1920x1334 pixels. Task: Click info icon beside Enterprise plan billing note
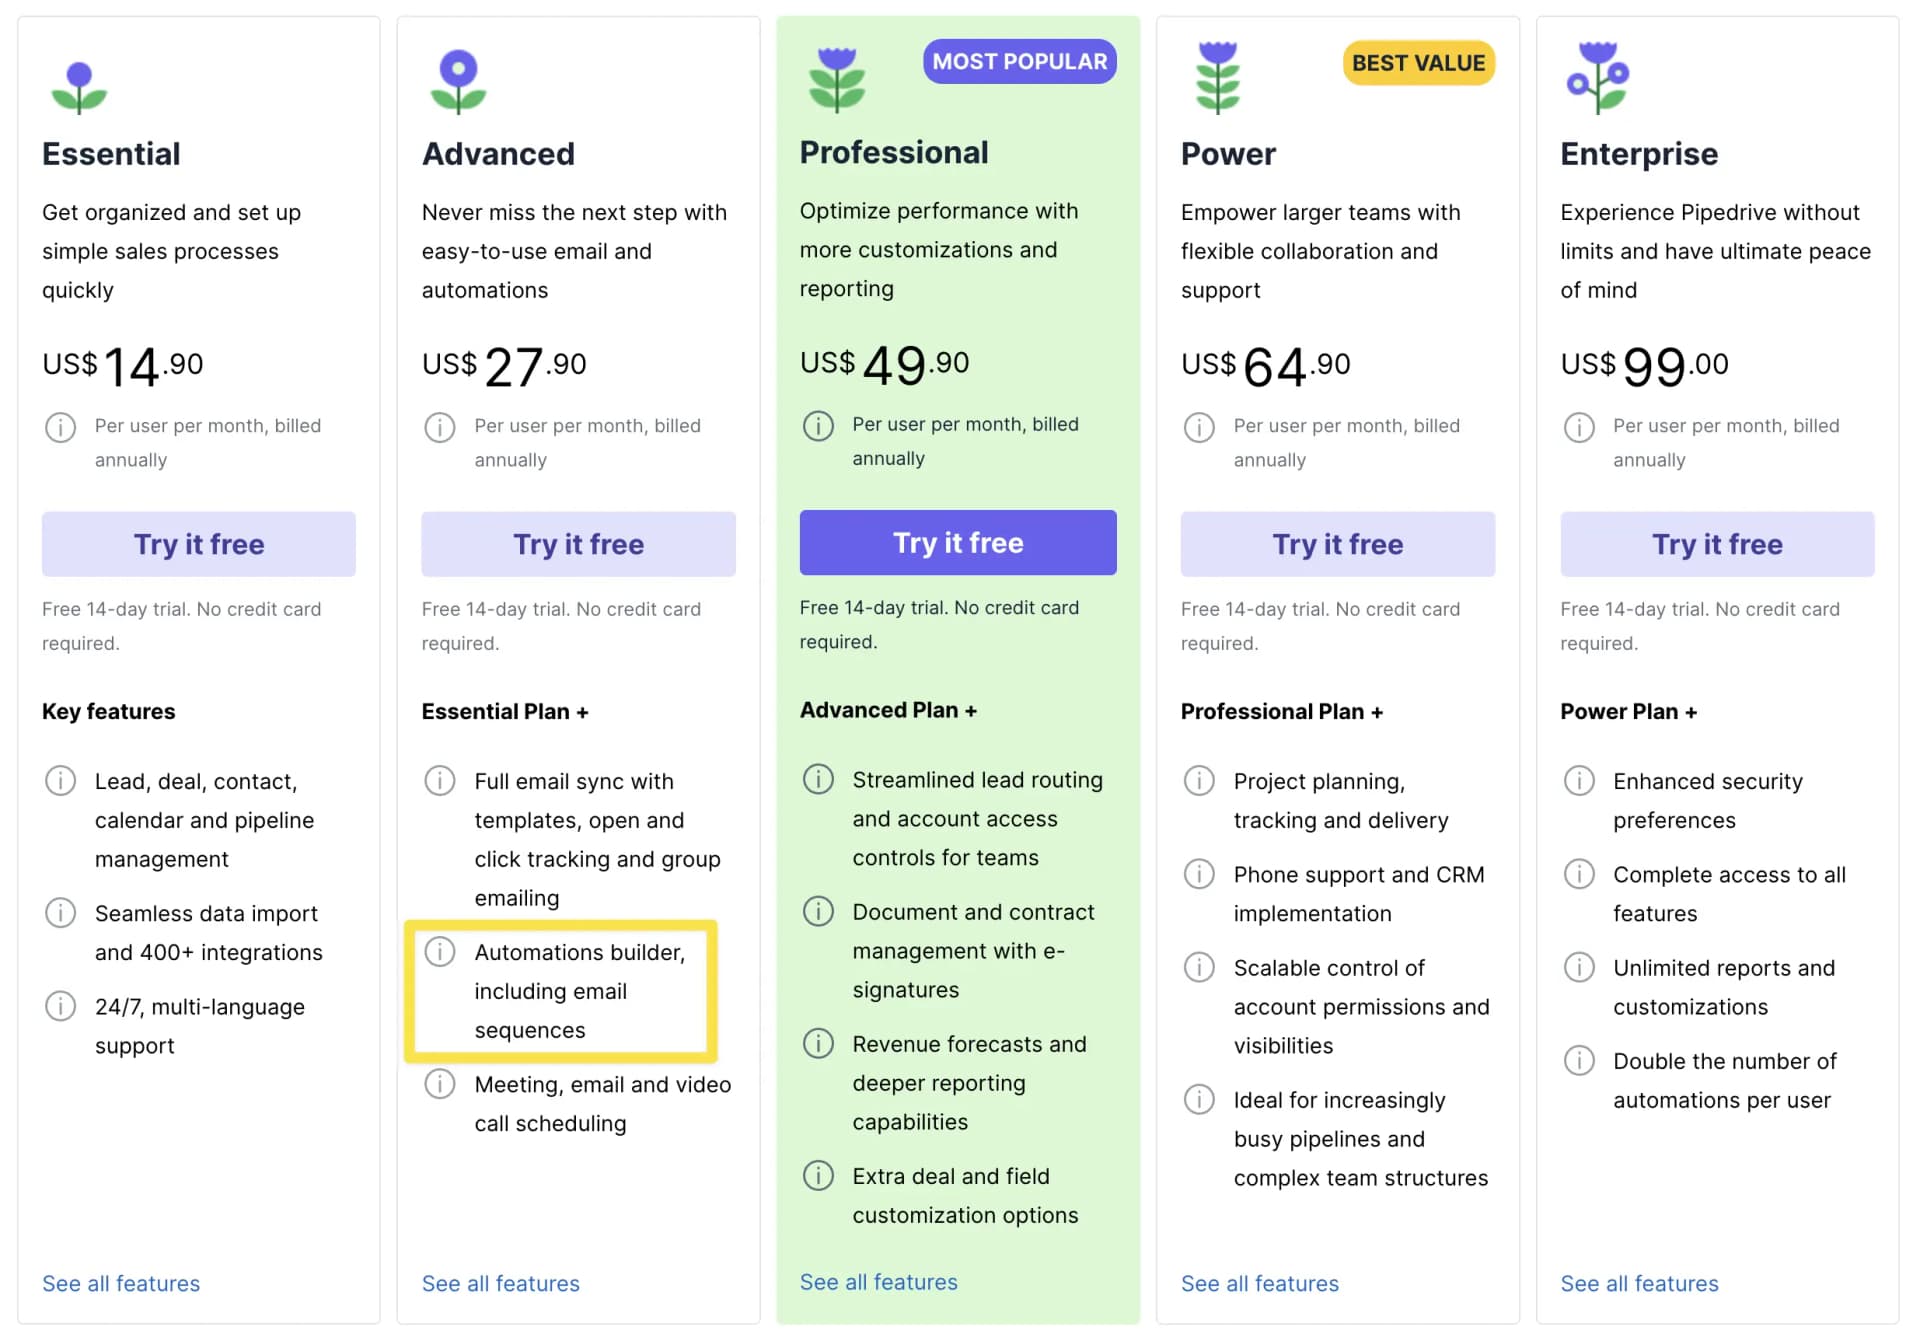tap(1579, 427)
